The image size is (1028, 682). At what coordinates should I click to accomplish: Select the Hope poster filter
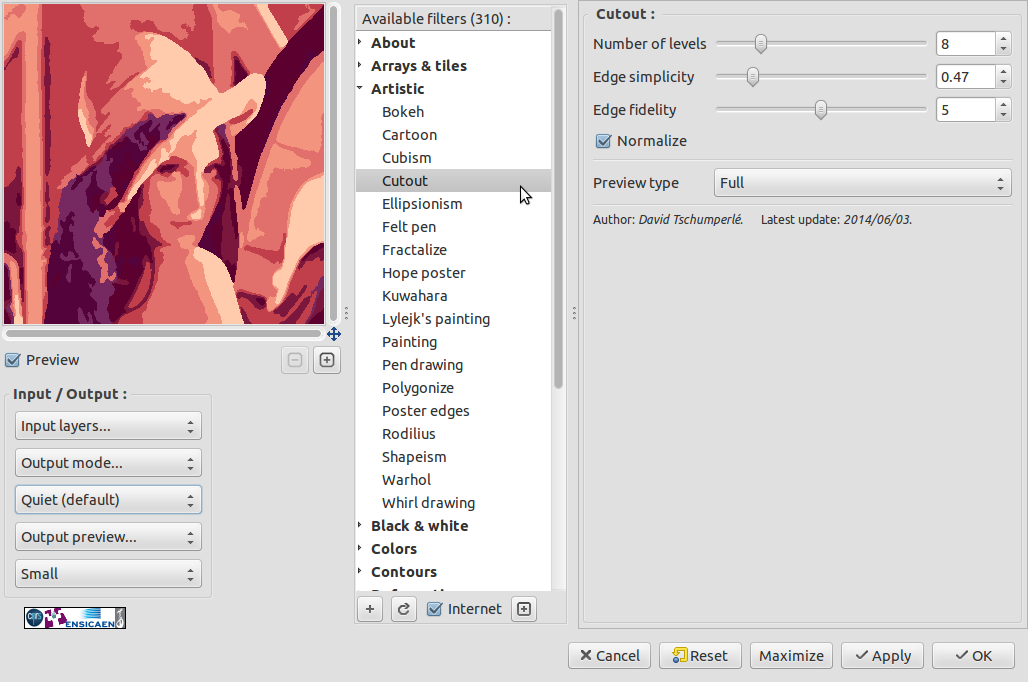point(424,273)
